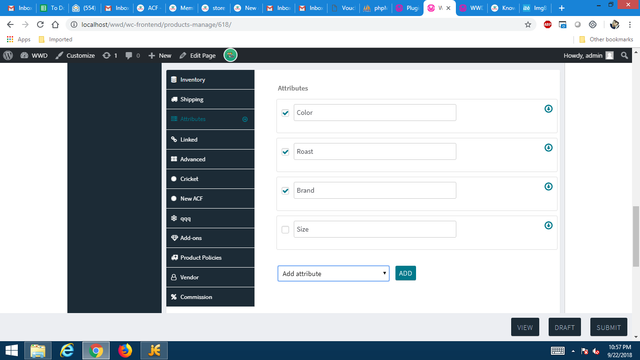
Task: Uncheck the Color attribute checkbox
Action: click(285, 113)
